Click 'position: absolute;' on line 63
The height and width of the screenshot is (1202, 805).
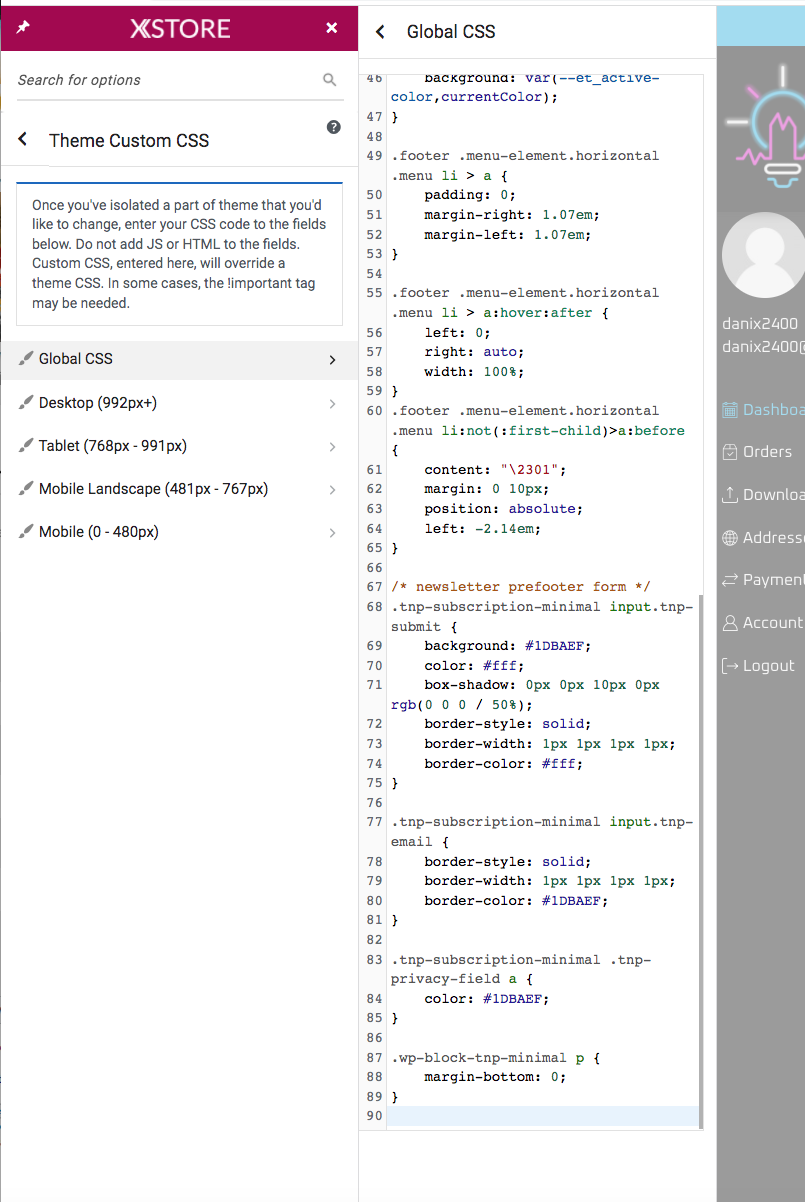point(503,509)
